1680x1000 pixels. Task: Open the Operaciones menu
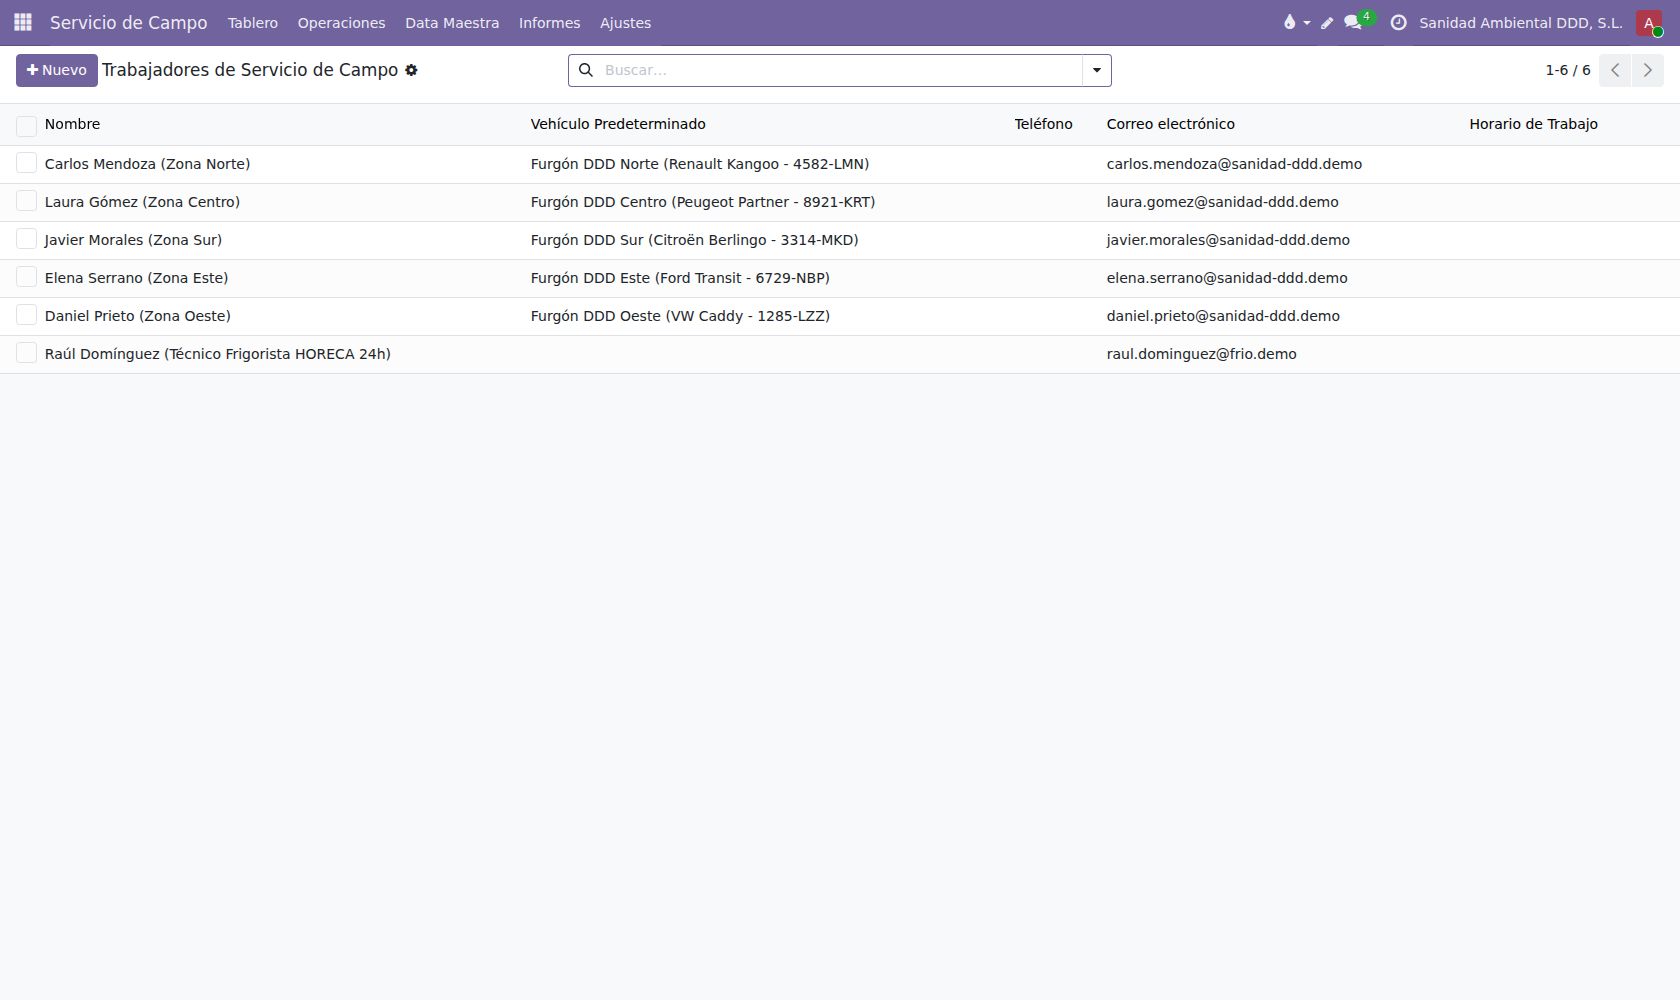click(341, 22)
